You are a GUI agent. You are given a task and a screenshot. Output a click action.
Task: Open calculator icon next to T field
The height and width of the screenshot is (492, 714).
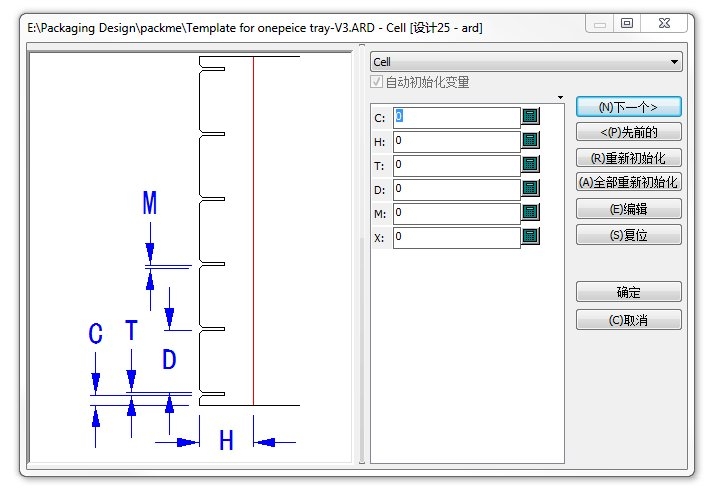(x=530, y=164)
